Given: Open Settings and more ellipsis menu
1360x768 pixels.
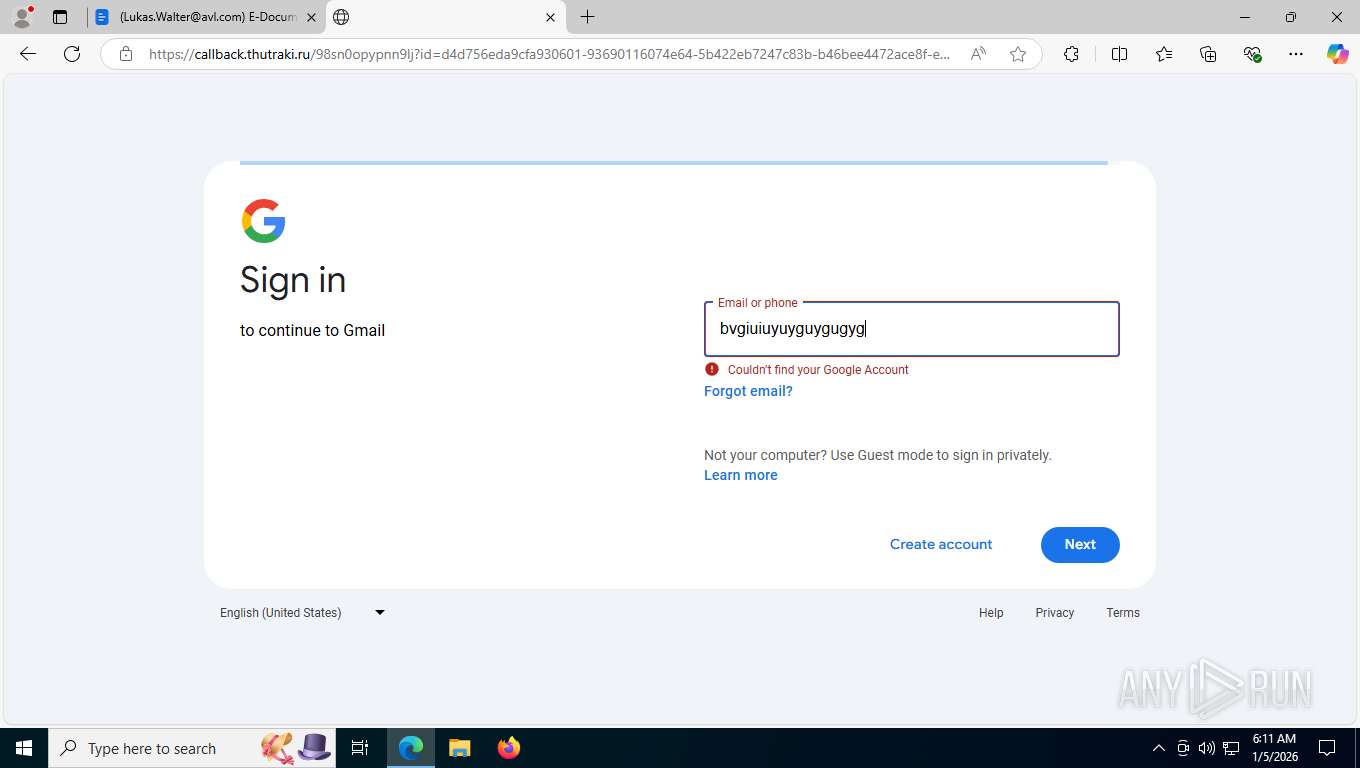Looking at the screenshot, I should coord(1296,54).
